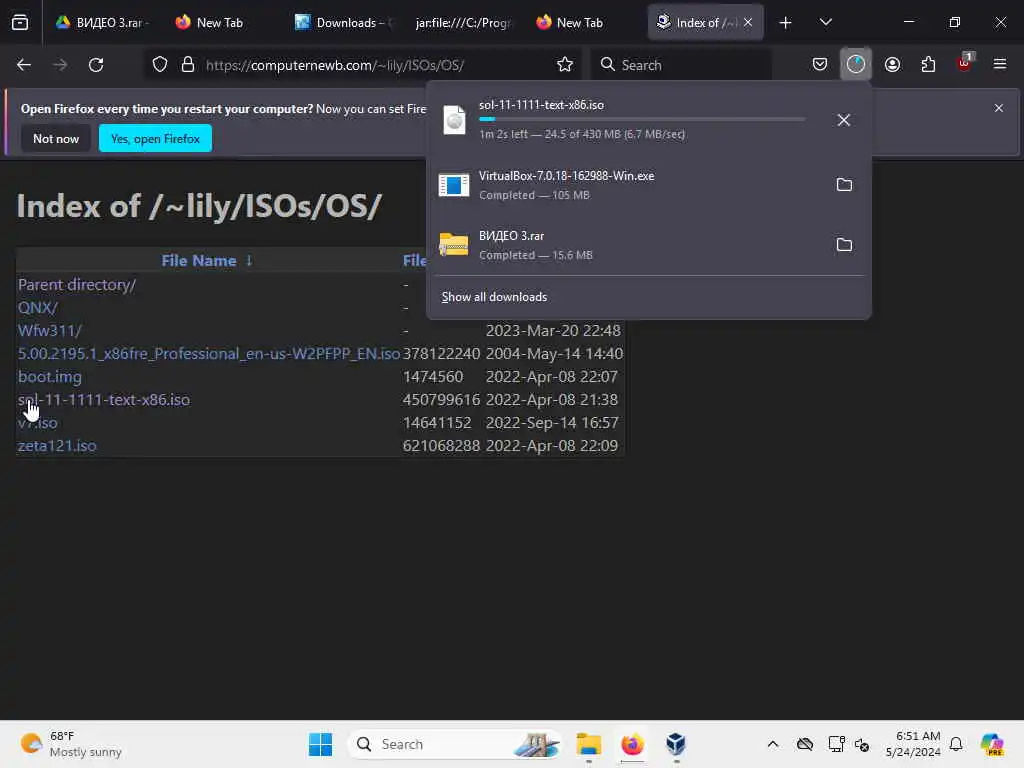Open the Firefox View icon
1024x768 pixels.
click(20, 22)
